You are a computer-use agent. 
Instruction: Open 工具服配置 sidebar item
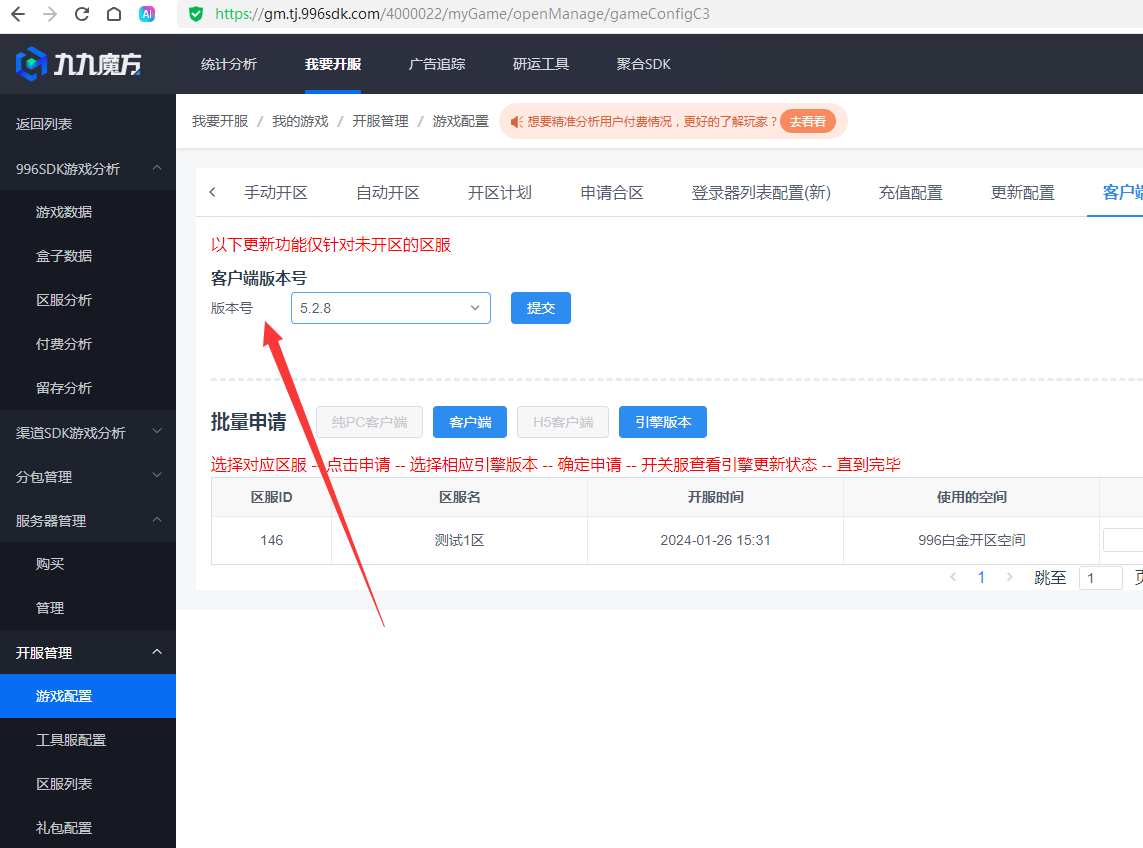pyautogui.click(x=71, y=740)
